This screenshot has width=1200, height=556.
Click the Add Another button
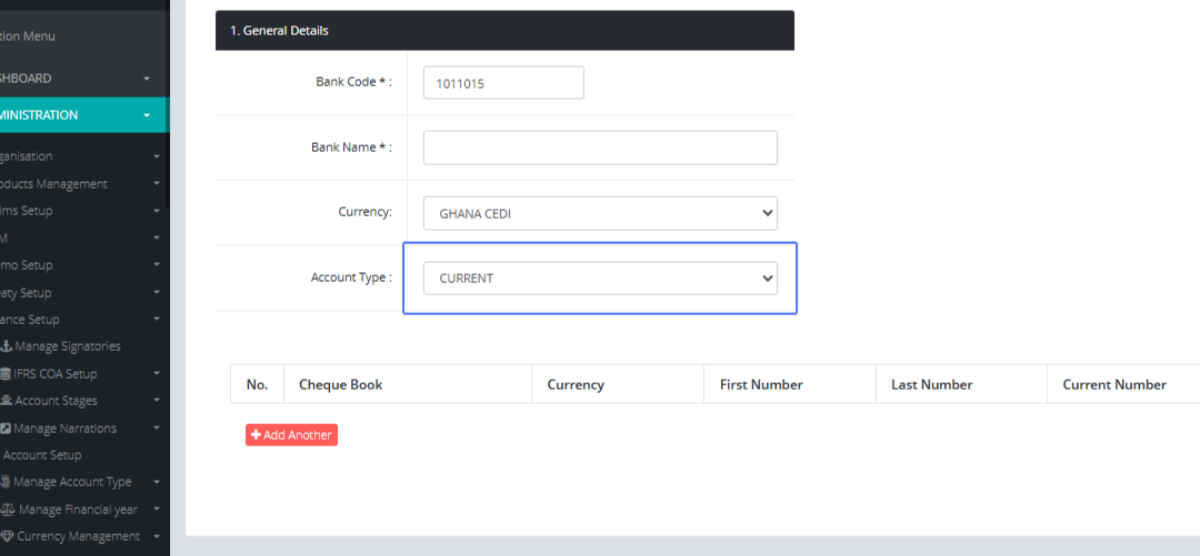[x=292, y=435]
